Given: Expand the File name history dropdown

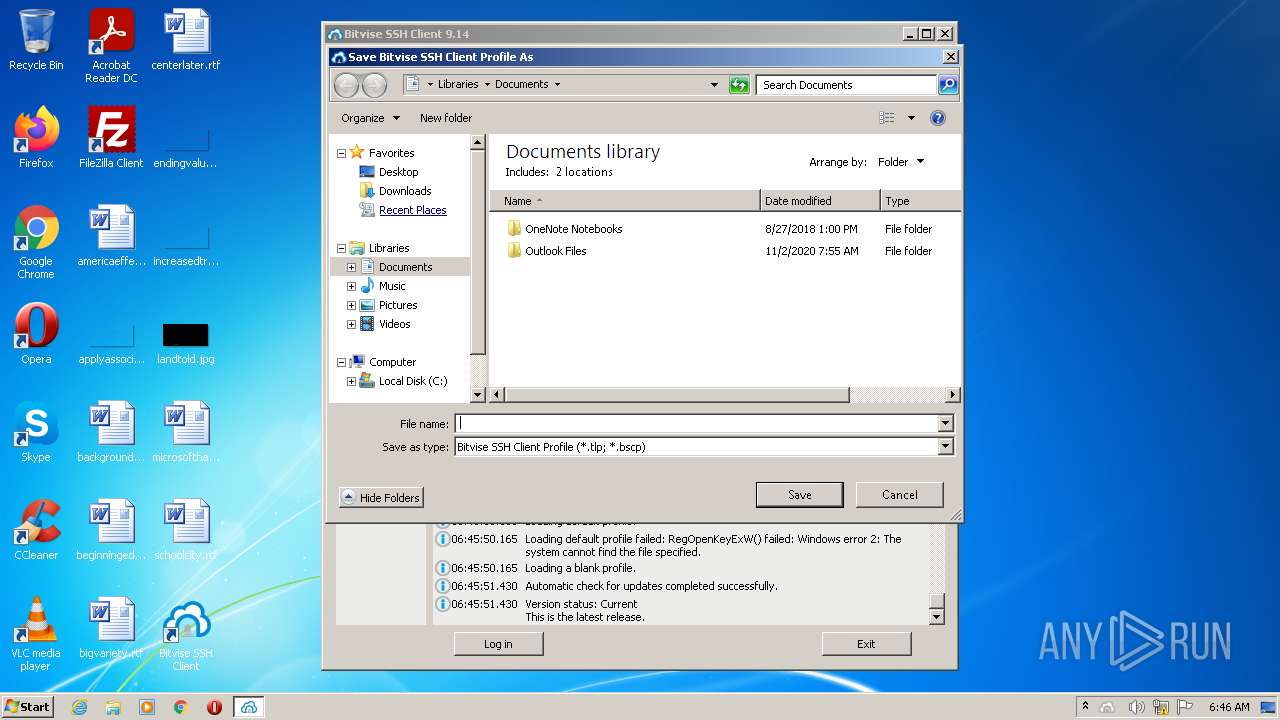Looking at the screenshot, I should point(945,424).
